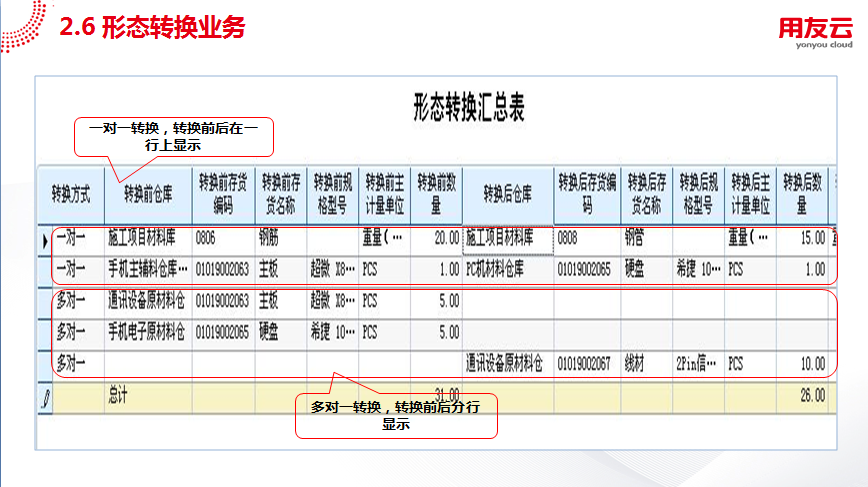Screen dimensions: 868x487
Task: Click the 20.00 quantity cell
Action: point(436,239)
